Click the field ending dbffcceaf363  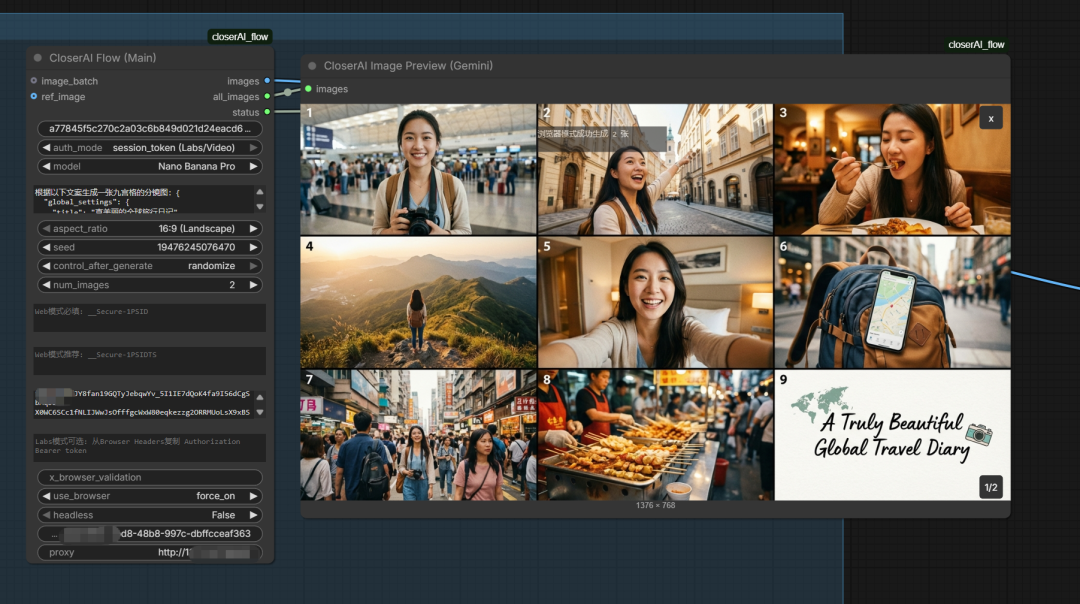[149, 533]
